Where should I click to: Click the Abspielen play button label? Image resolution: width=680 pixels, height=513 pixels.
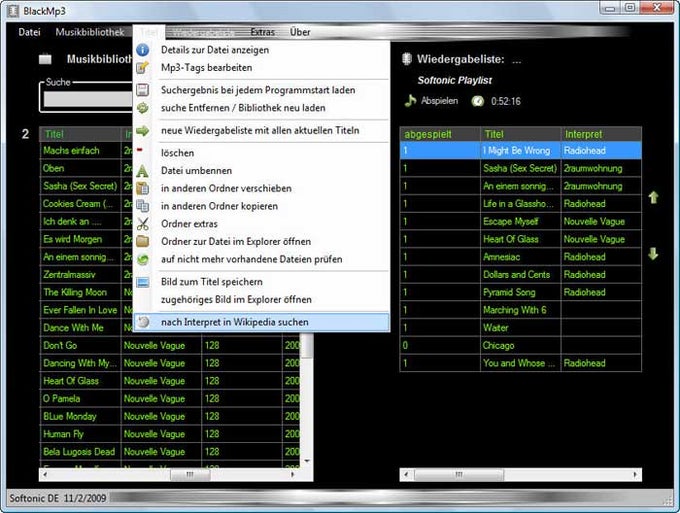coord(439,101)
